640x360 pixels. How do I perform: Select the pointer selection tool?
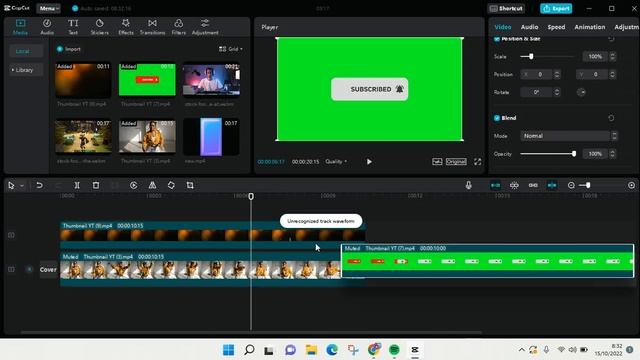click(11, 185)
